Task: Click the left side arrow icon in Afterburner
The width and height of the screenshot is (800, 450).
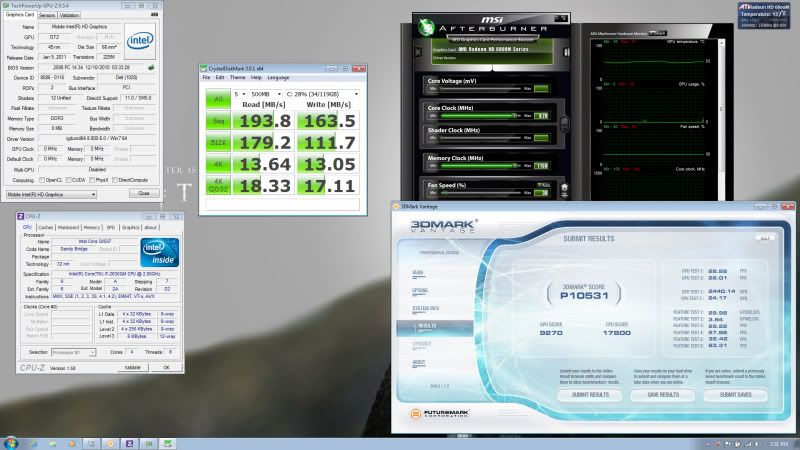Action: point(418,52)
